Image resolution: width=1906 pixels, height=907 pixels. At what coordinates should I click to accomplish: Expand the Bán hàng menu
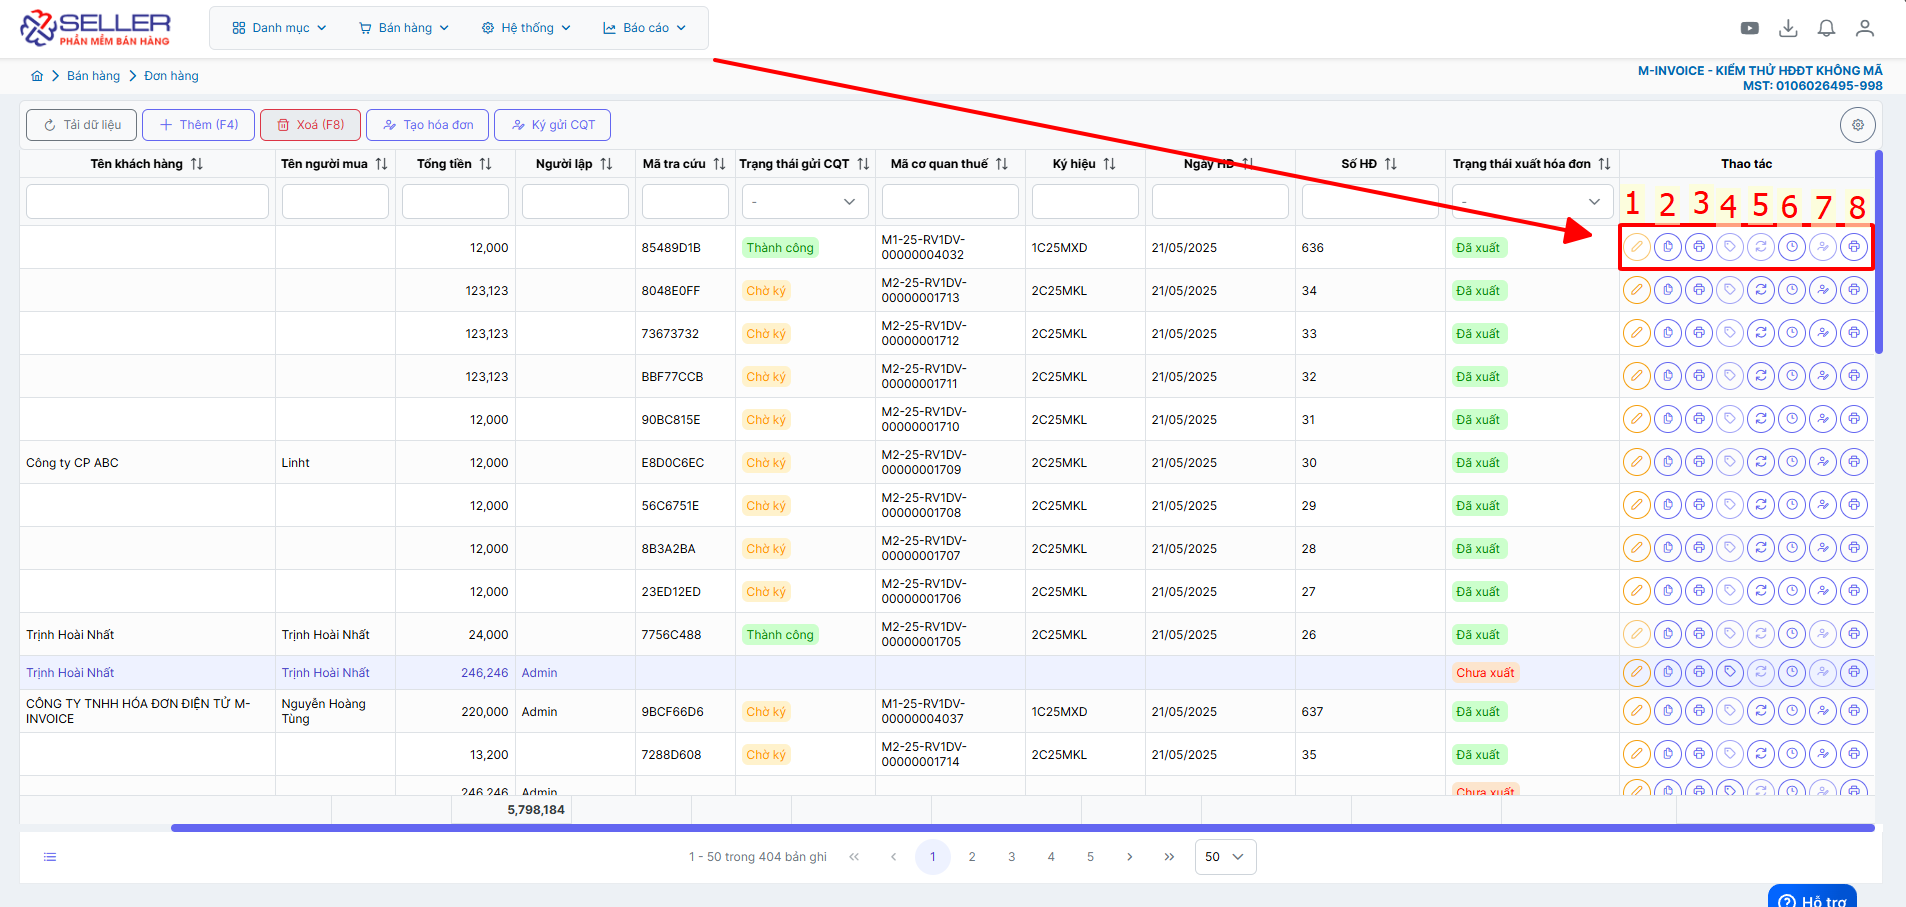pos(404,28)
